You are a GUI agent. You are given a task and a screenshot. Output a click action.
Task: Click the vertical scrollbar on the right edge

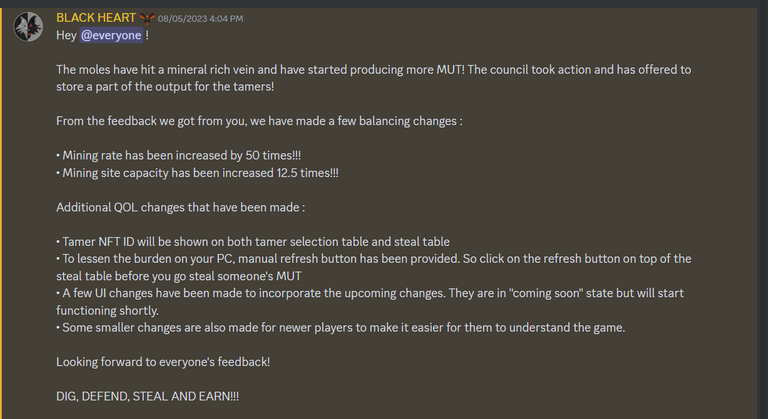click(762, 213)
